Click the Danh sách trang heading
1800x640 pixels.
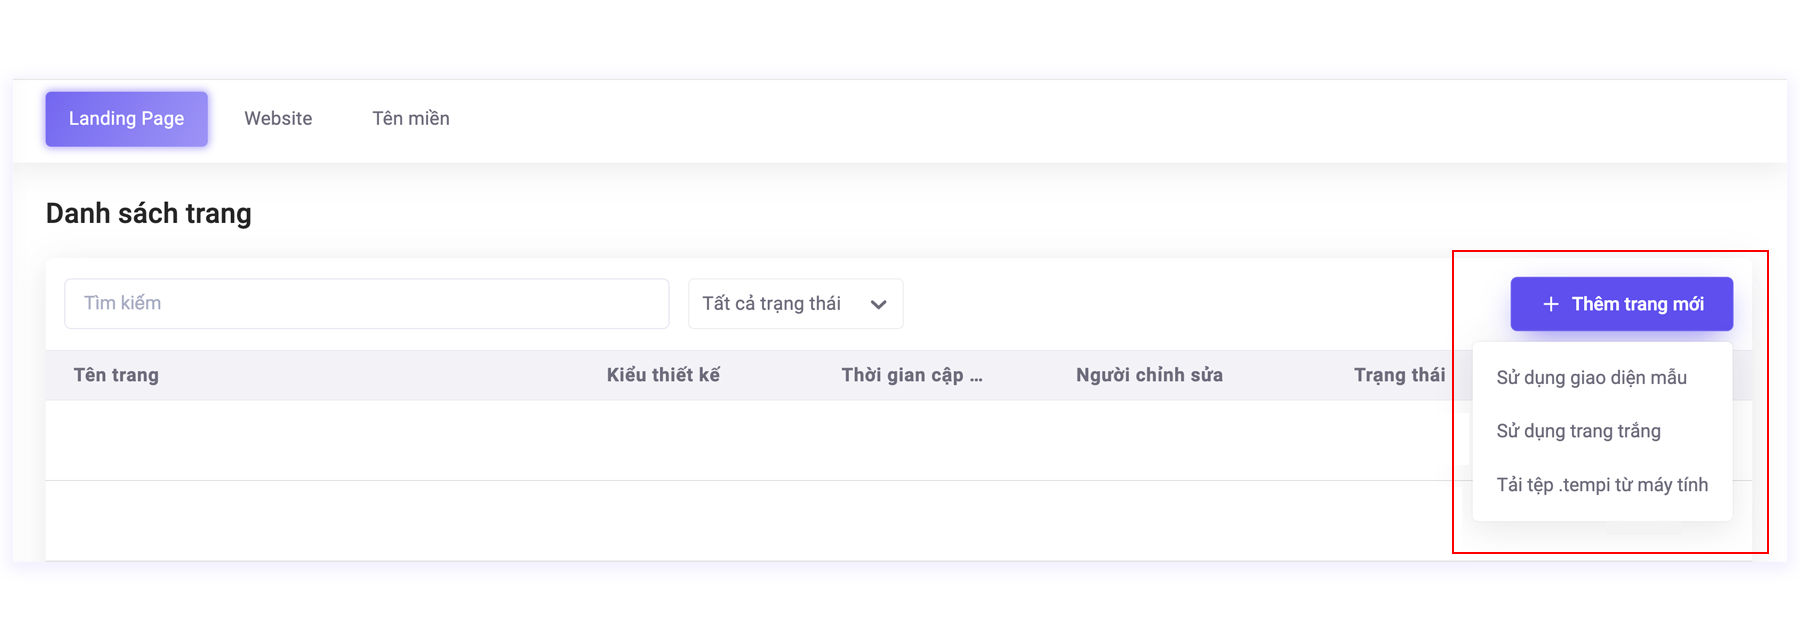click(149, 214)
